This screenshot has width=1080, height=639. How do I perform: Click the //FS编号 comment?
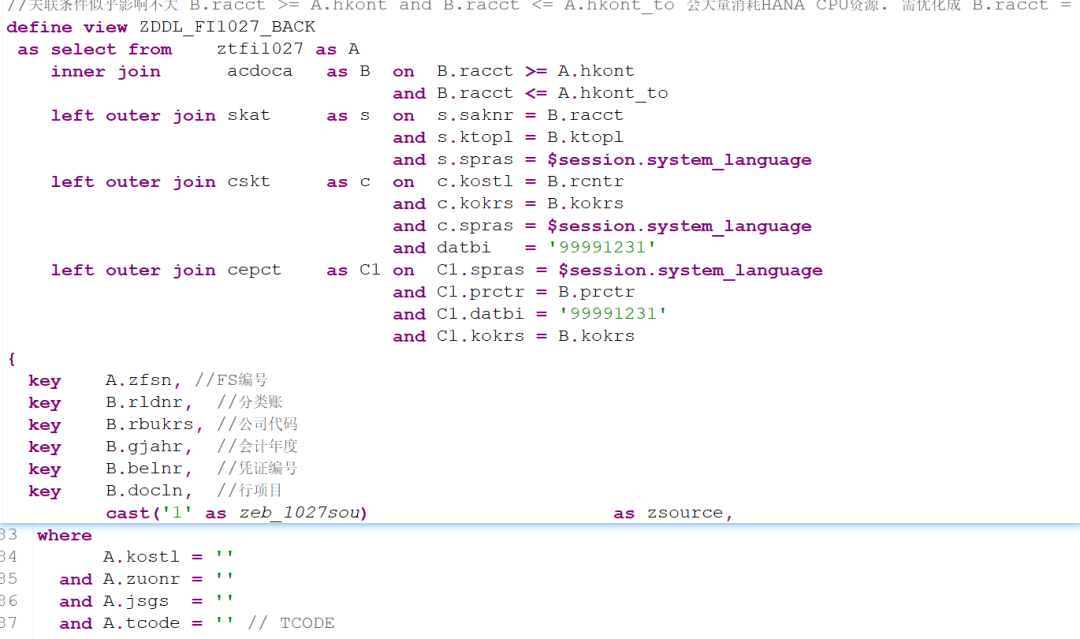(x=231, y=380)
